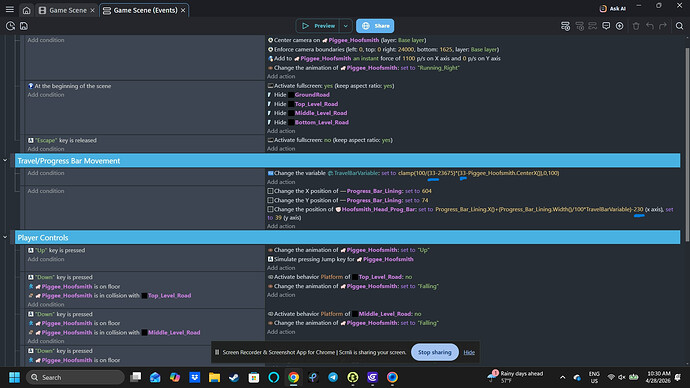The height and width of the screenshot is (388, 690).
Task: Click the hide icon beside Hide GroundRoad
Action: click(270, 95)
